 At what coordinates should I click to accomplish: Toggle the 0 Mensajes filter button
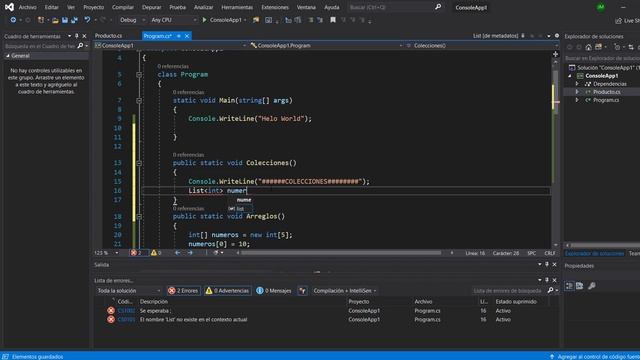pyautogui.click(x=274, y=291)
